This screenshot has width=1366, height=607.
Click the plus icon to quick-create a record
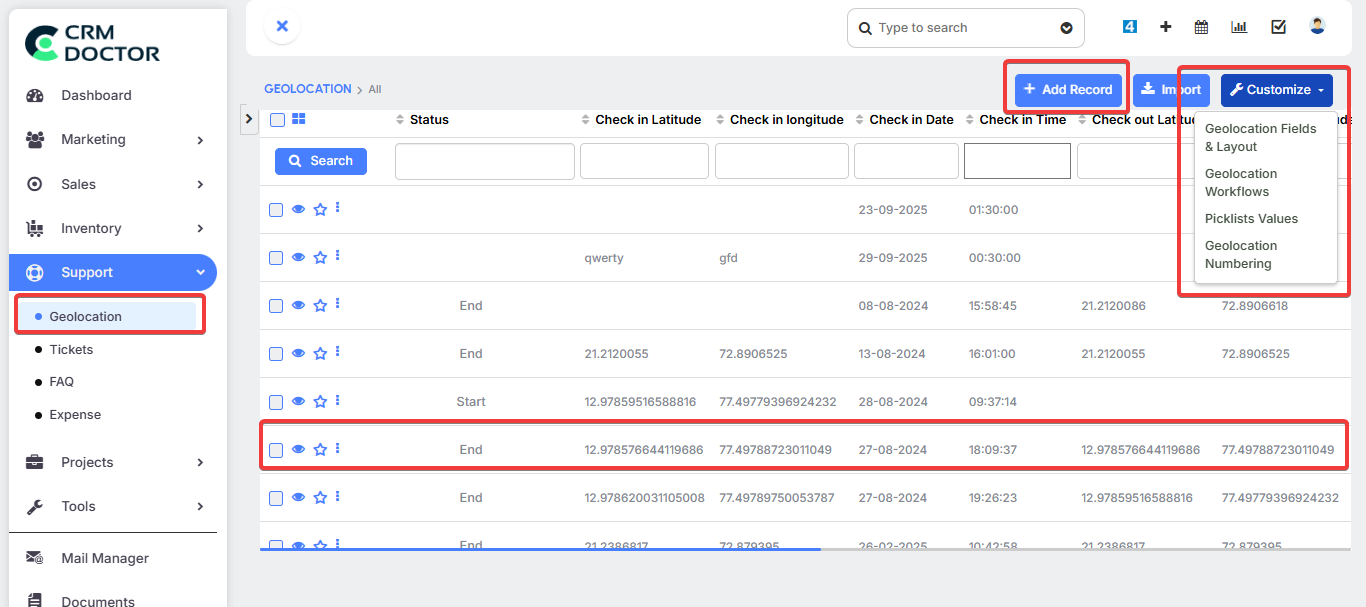click(1165, 26)
